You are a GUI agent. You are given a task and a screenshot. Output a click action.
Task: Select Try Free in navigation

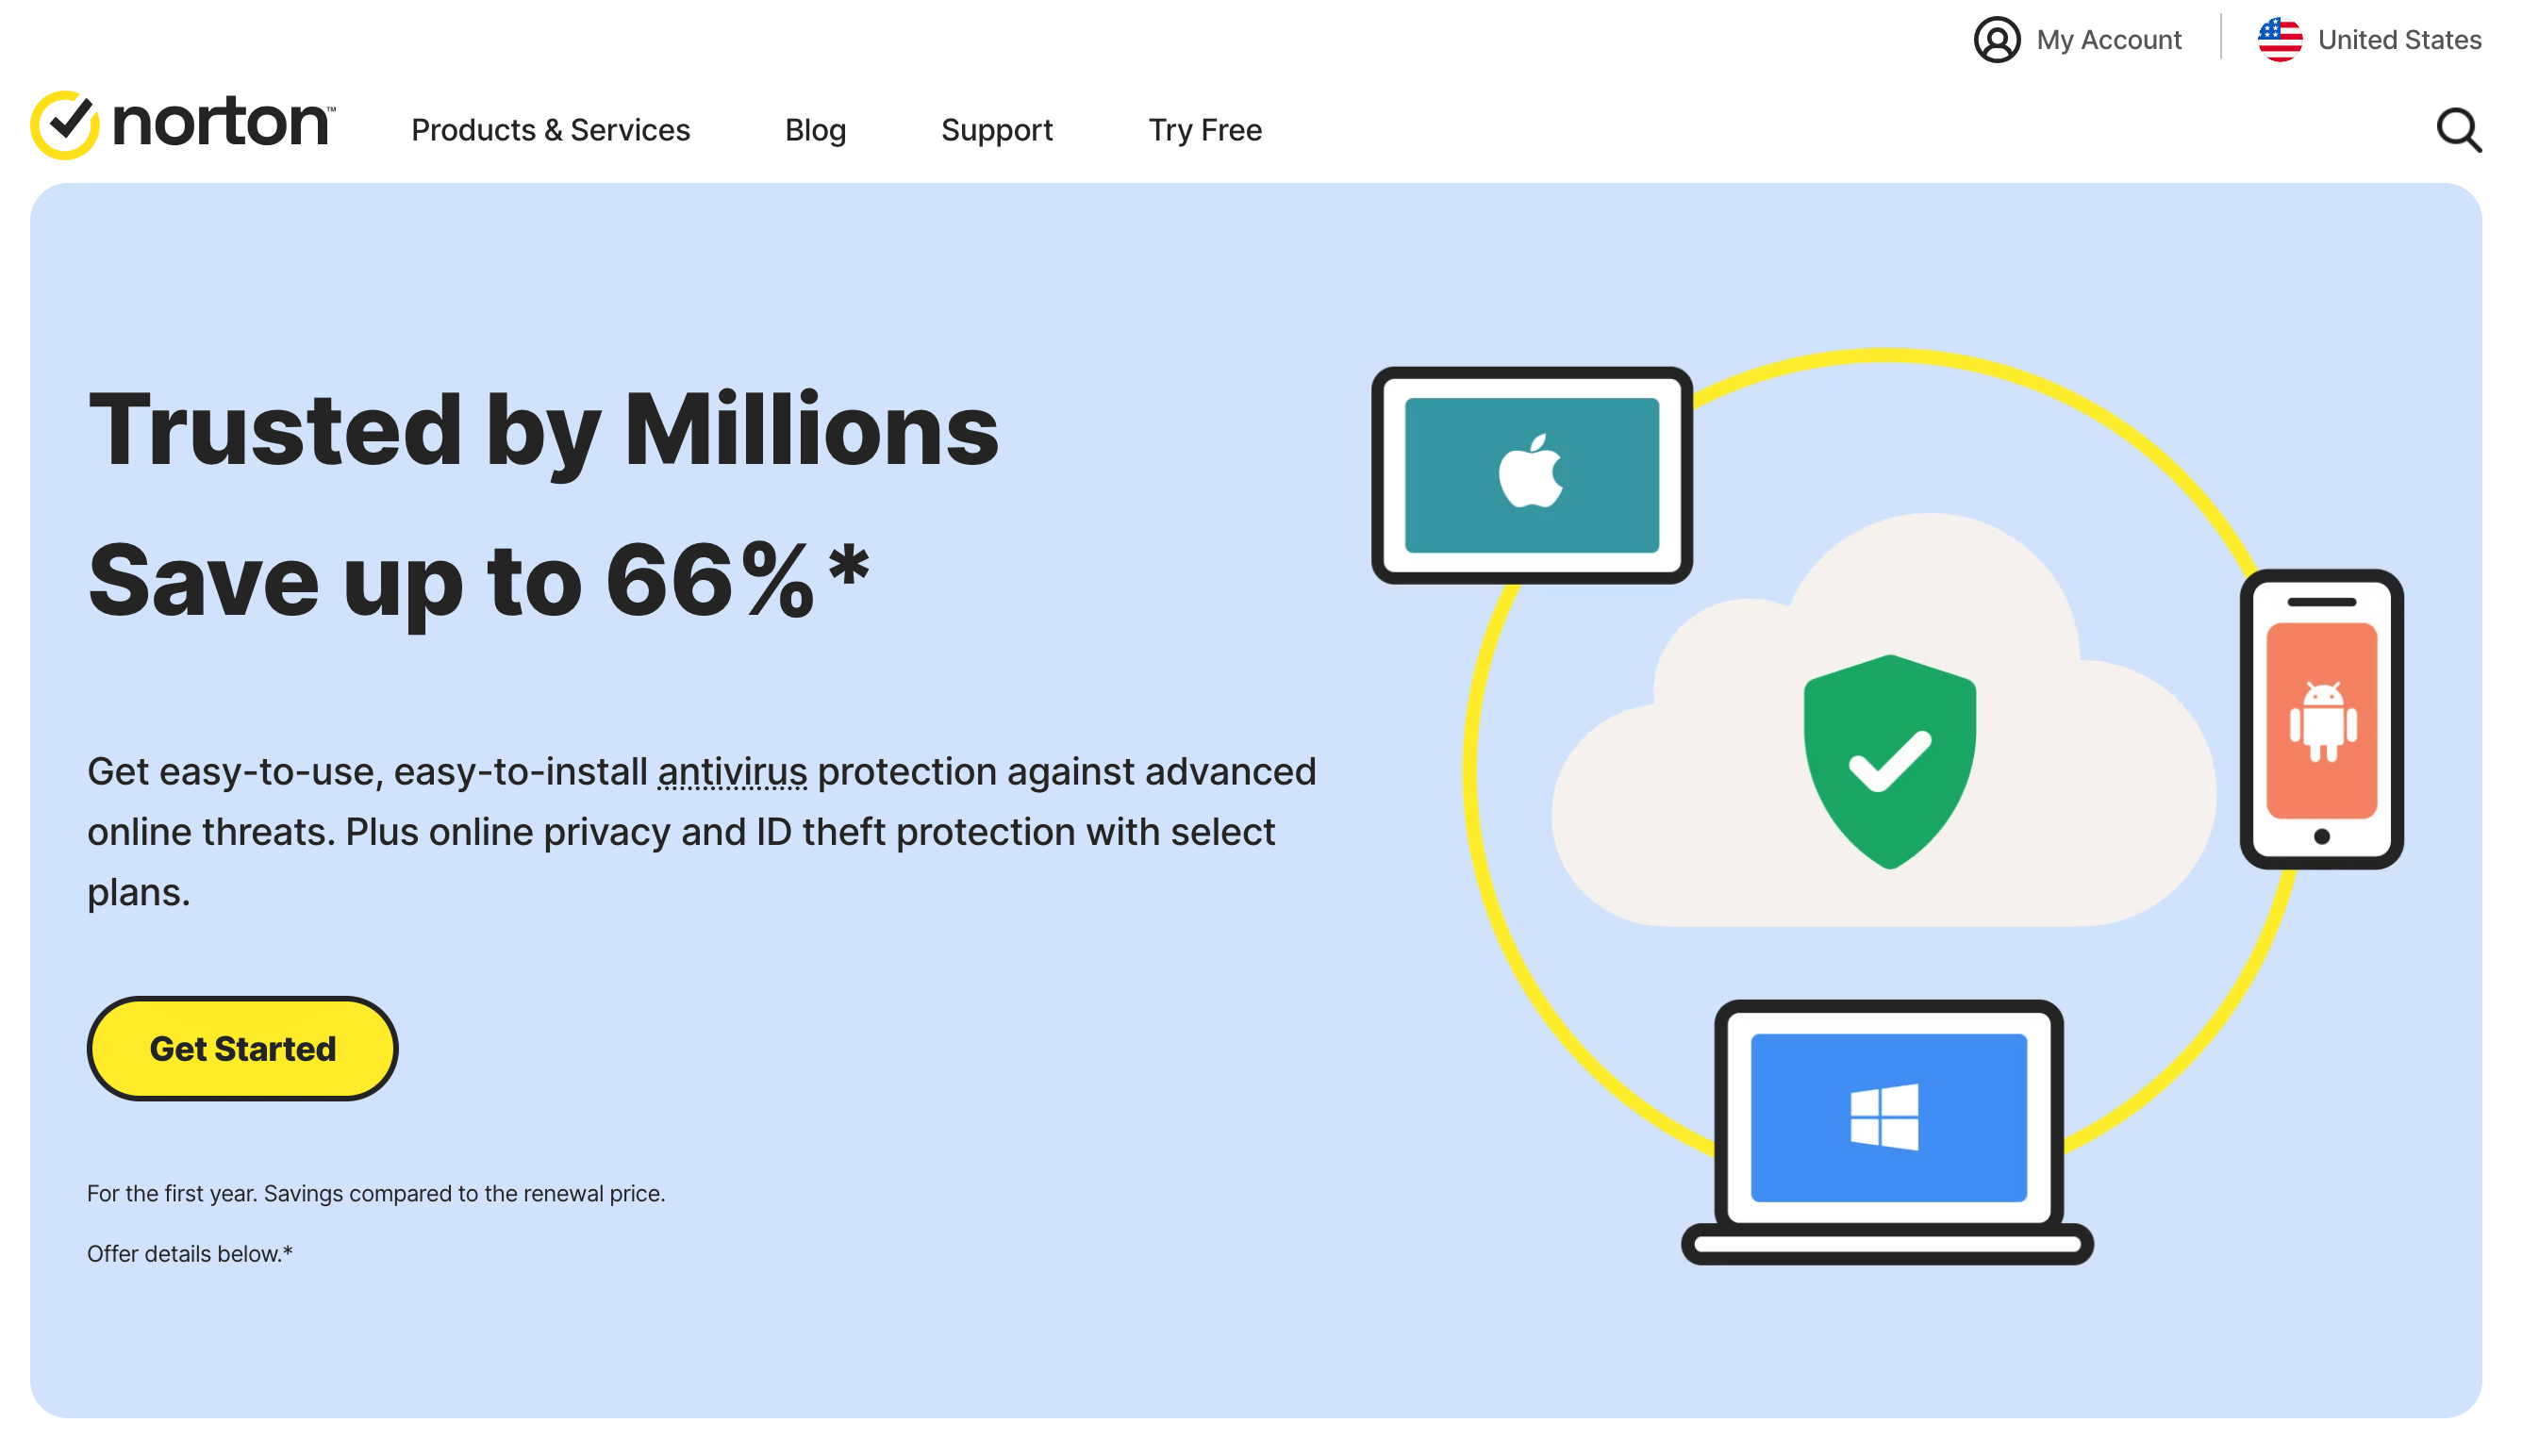[x=1205, y=130]
